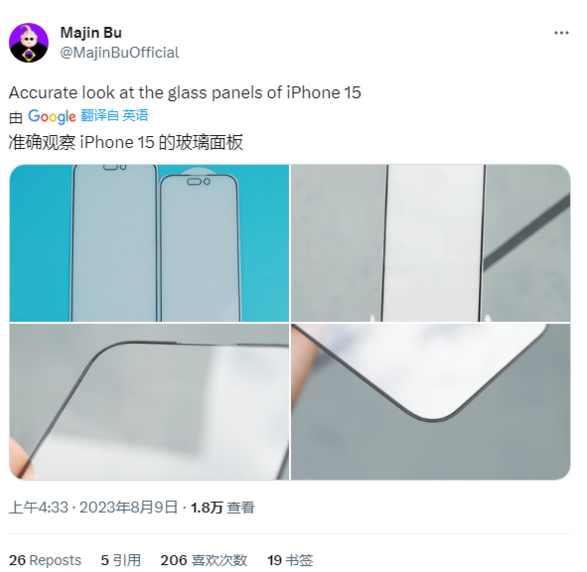Viewport: 587px width, 572px height.
Task: Open the top-right photo of panel edge
Action: point(431,243)
